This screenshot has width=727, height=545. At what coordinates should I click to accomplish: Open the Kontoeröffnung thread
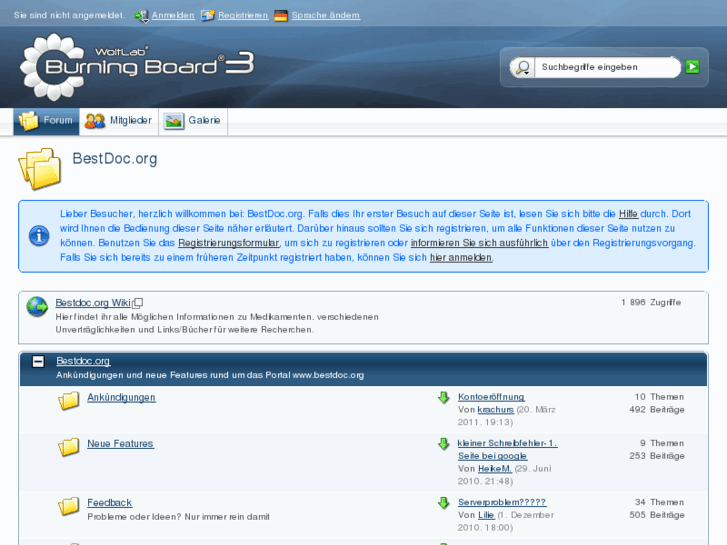tap(491, 397)
